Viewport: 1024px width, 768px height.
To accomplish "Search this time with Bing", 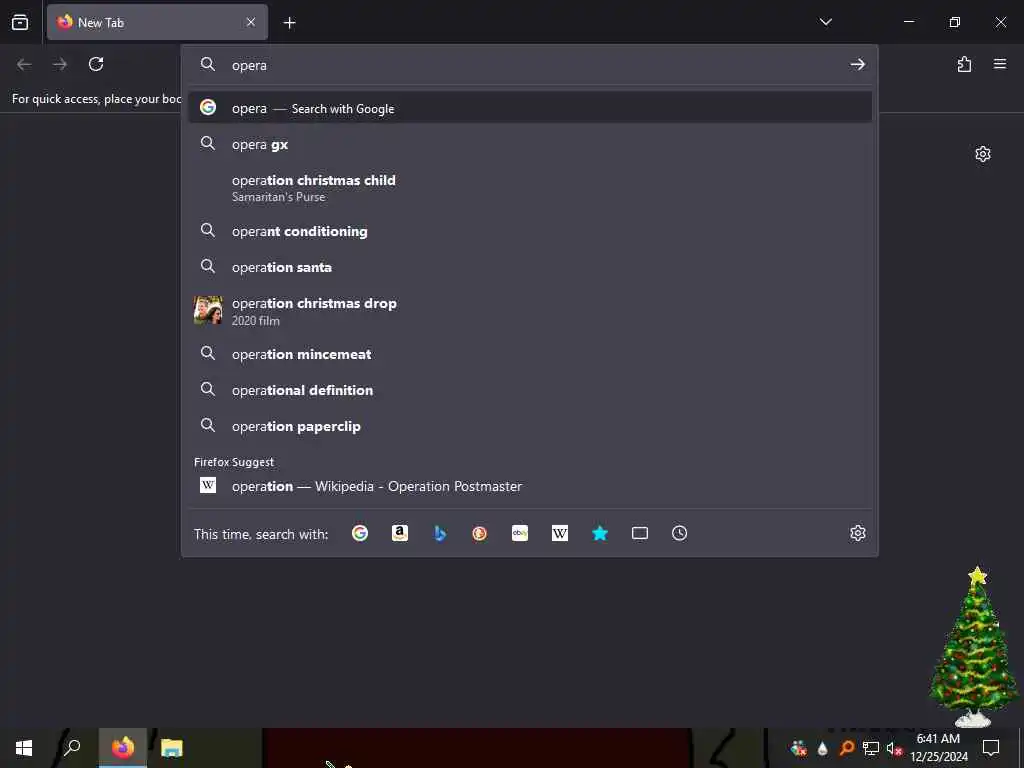I will click(440, 534).
